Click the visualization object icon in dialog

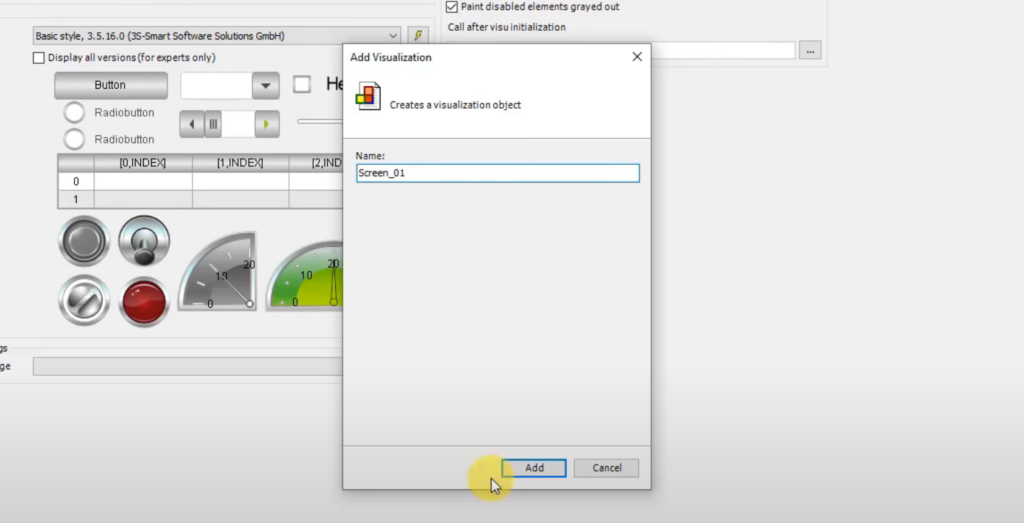(x=368, y=97)
